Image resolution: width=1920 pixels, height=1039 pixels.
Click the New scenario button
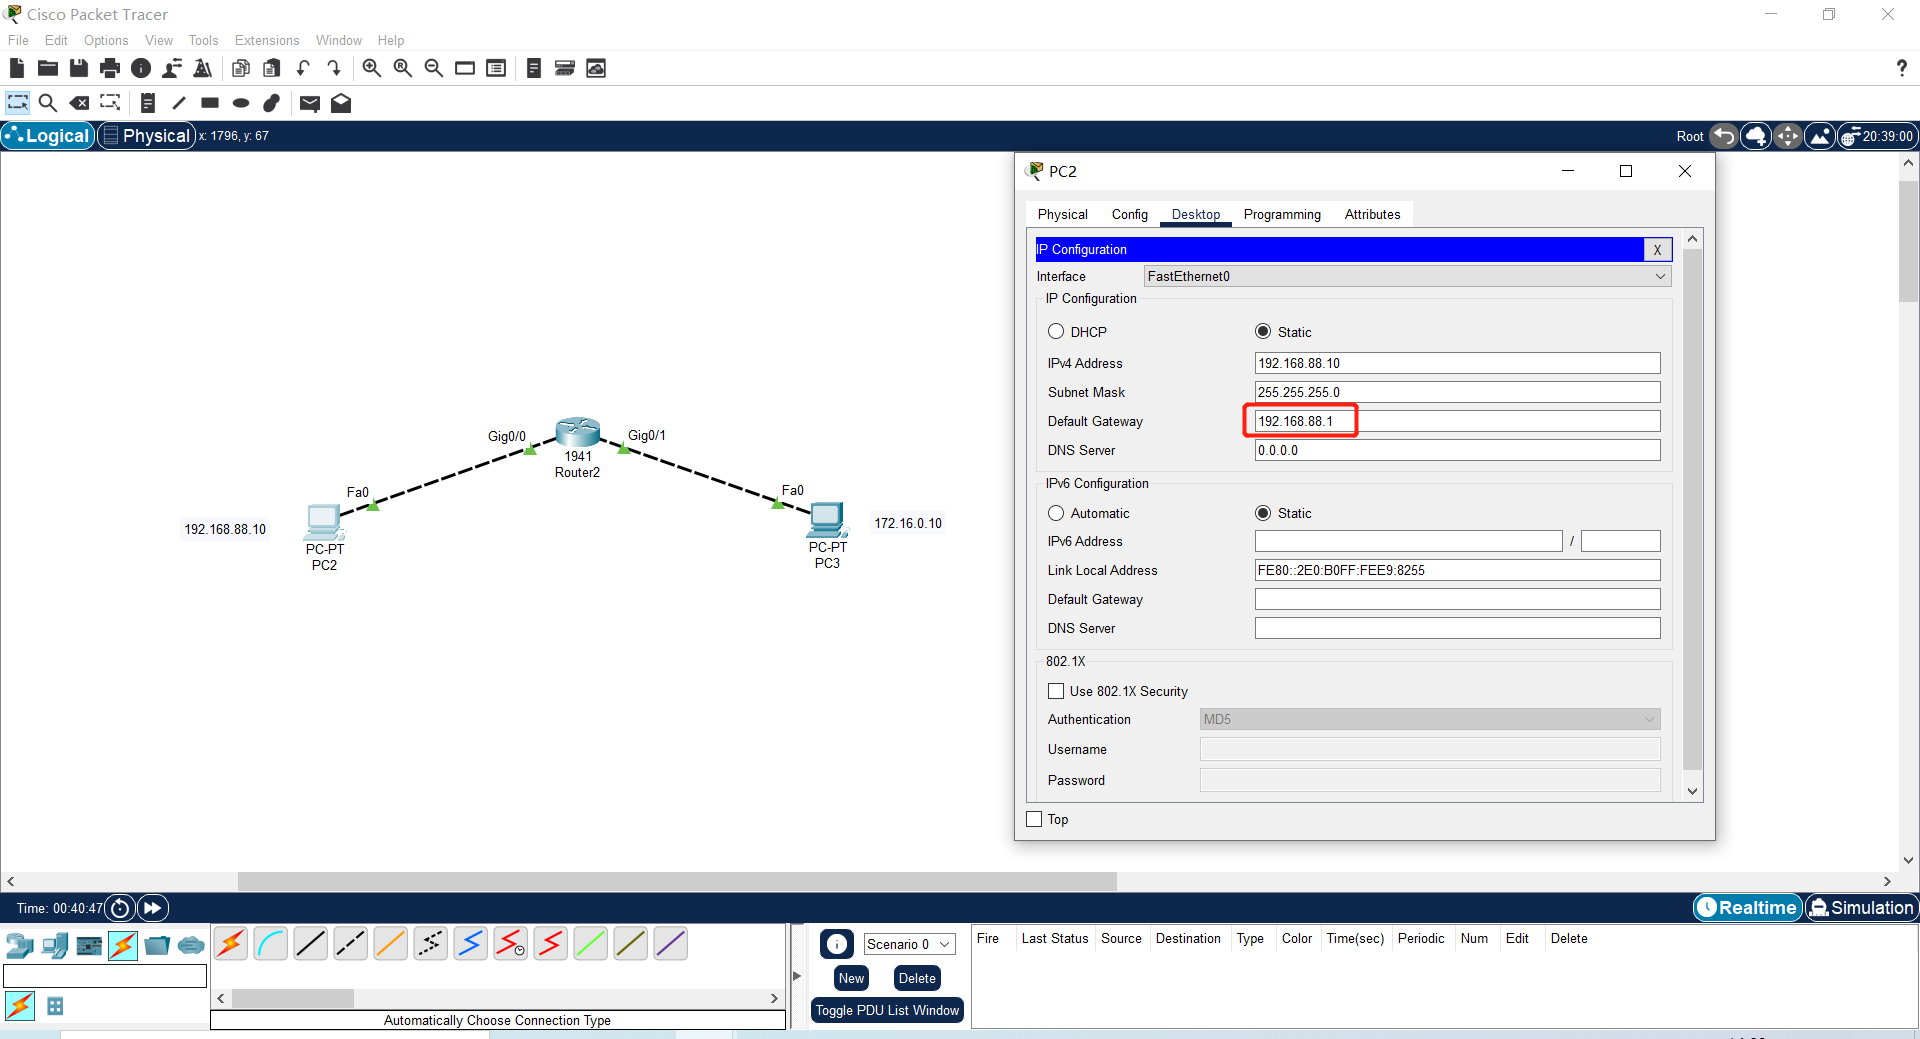(x=851, y=978)
